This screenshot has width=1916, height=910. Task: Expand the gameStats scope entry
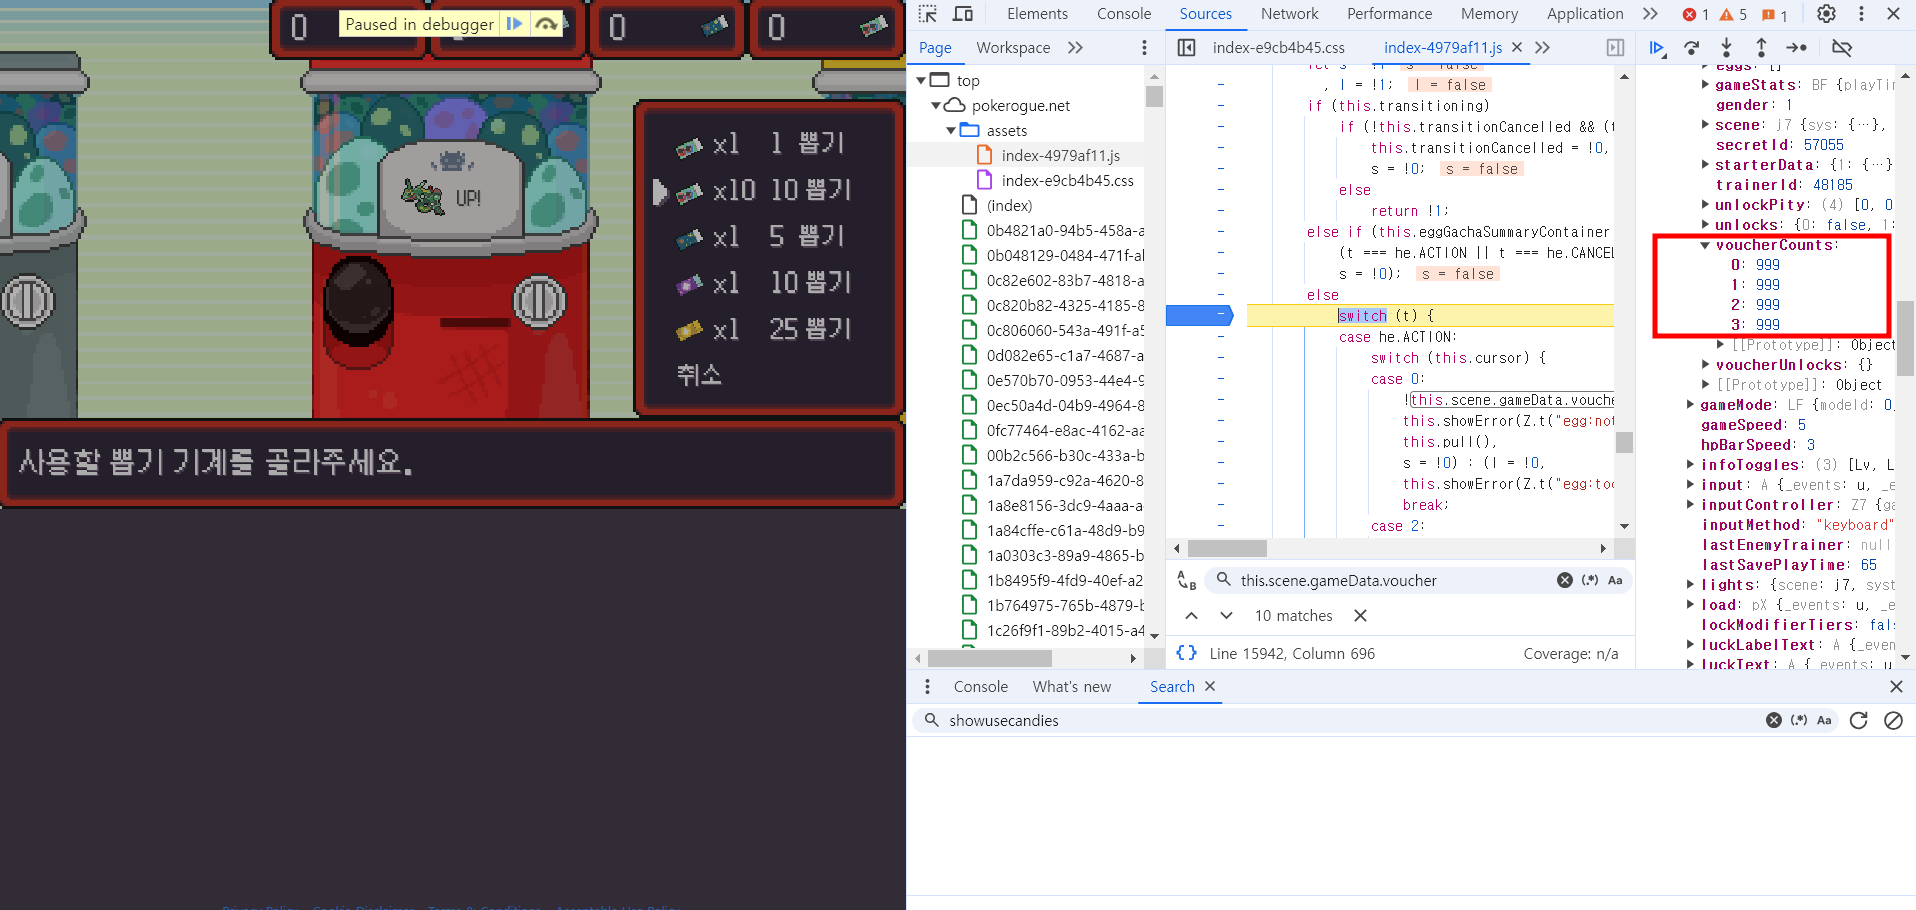(x=1705, y=85)
